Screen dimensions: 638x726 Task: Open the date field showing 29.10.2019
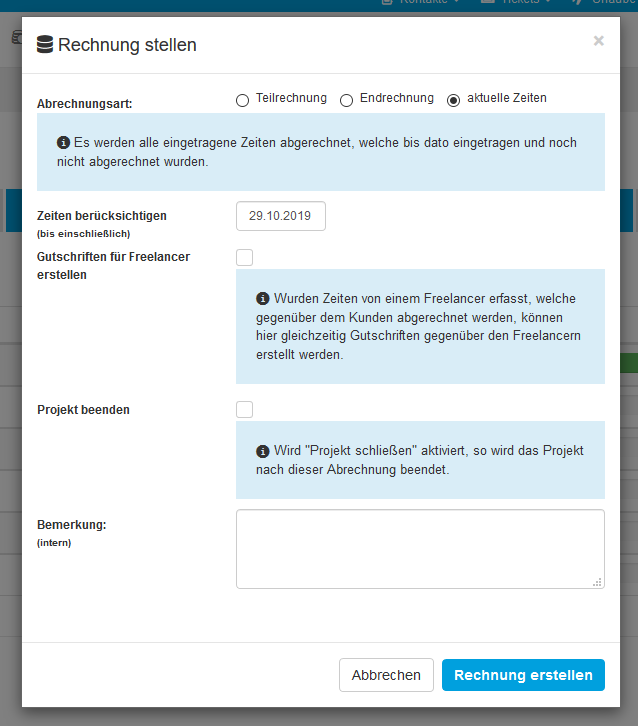point(281,216)
